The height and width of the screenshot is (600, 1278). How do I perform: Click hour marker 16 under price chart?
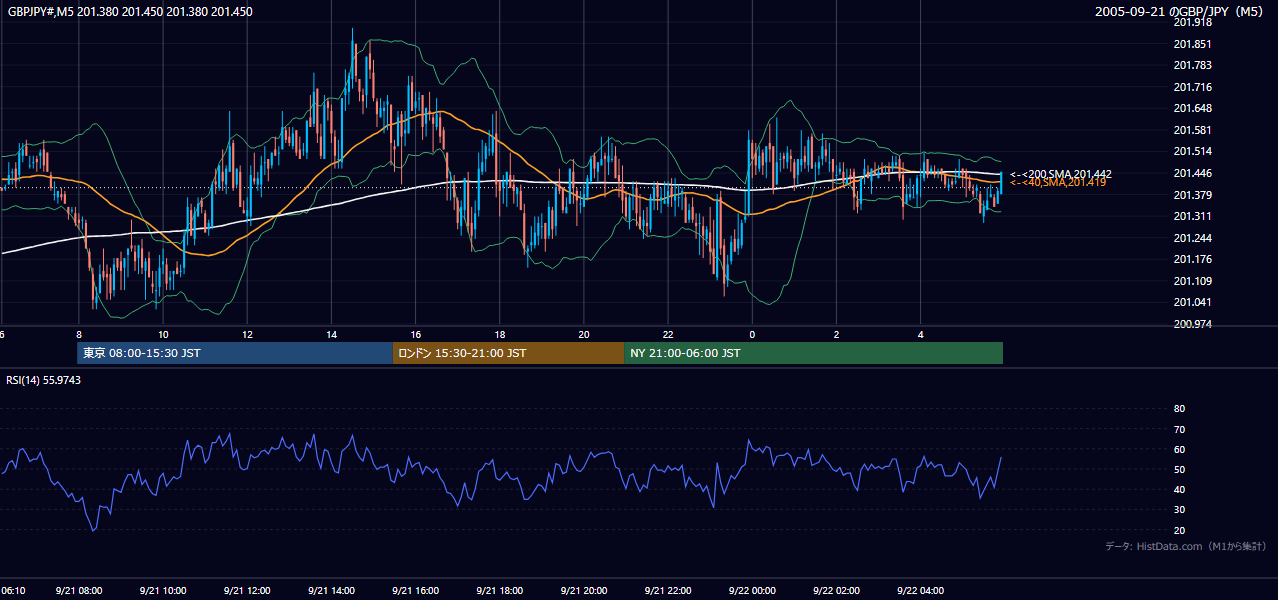[x=415, y=335]
